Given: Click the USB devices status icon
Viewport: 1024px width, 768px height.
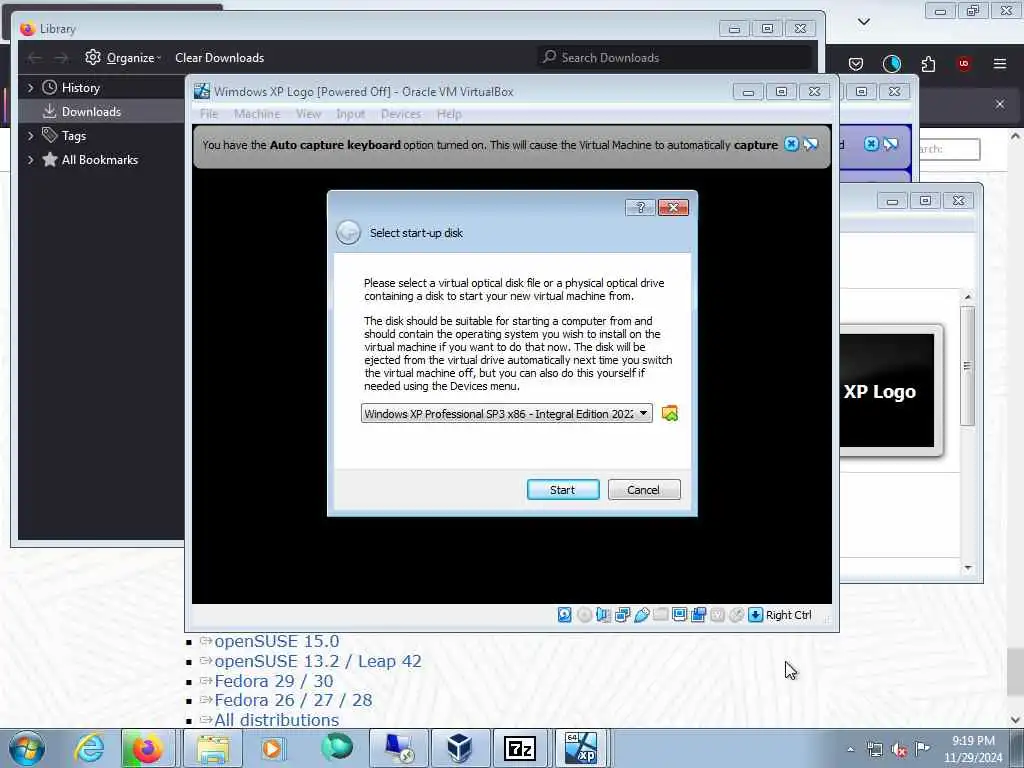Looking at the screenshot, I should pyautogui.click(x=641, y=615).
